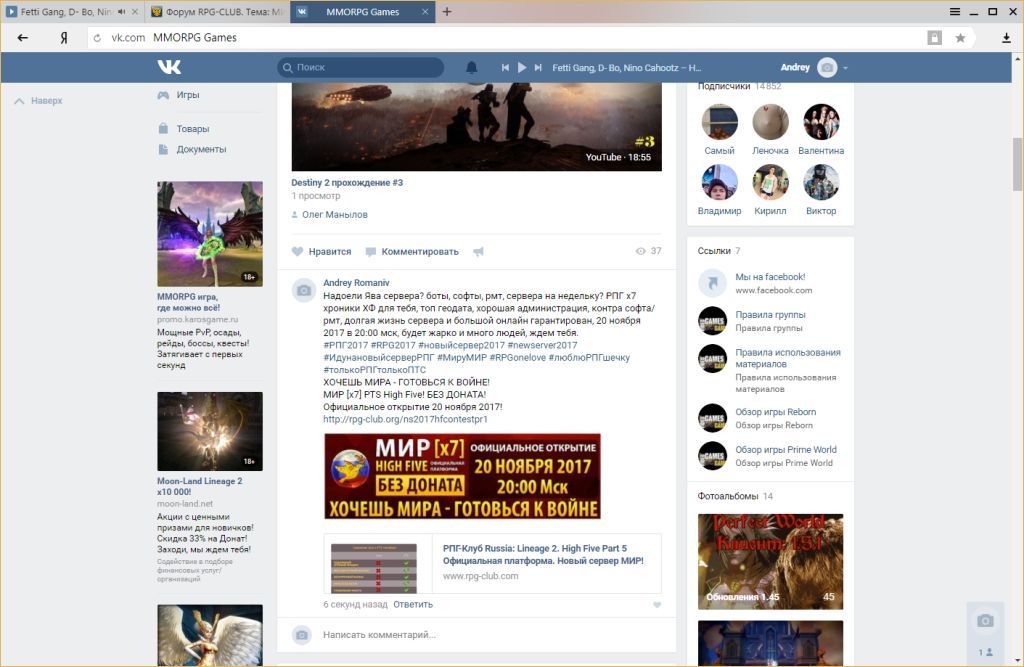Bookmark page with the star icon
This screenshot has height=667, width=1024.
pos(960,38)
